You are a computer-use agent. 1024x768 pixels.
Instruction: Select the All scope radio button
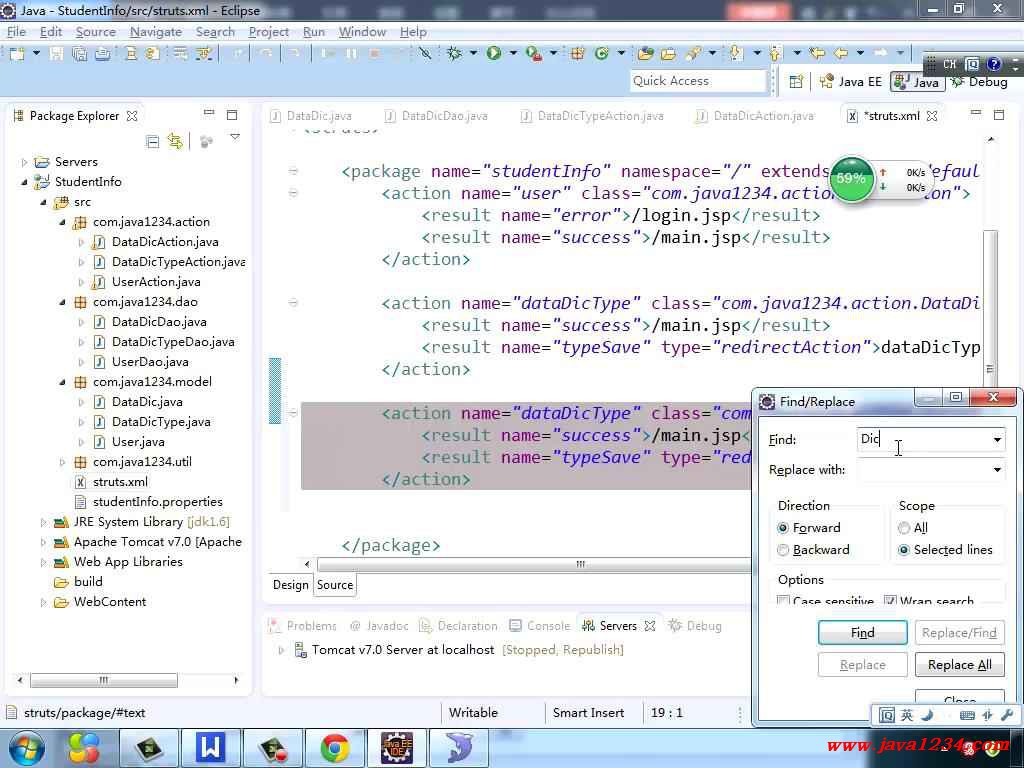(x=904, y=528)
